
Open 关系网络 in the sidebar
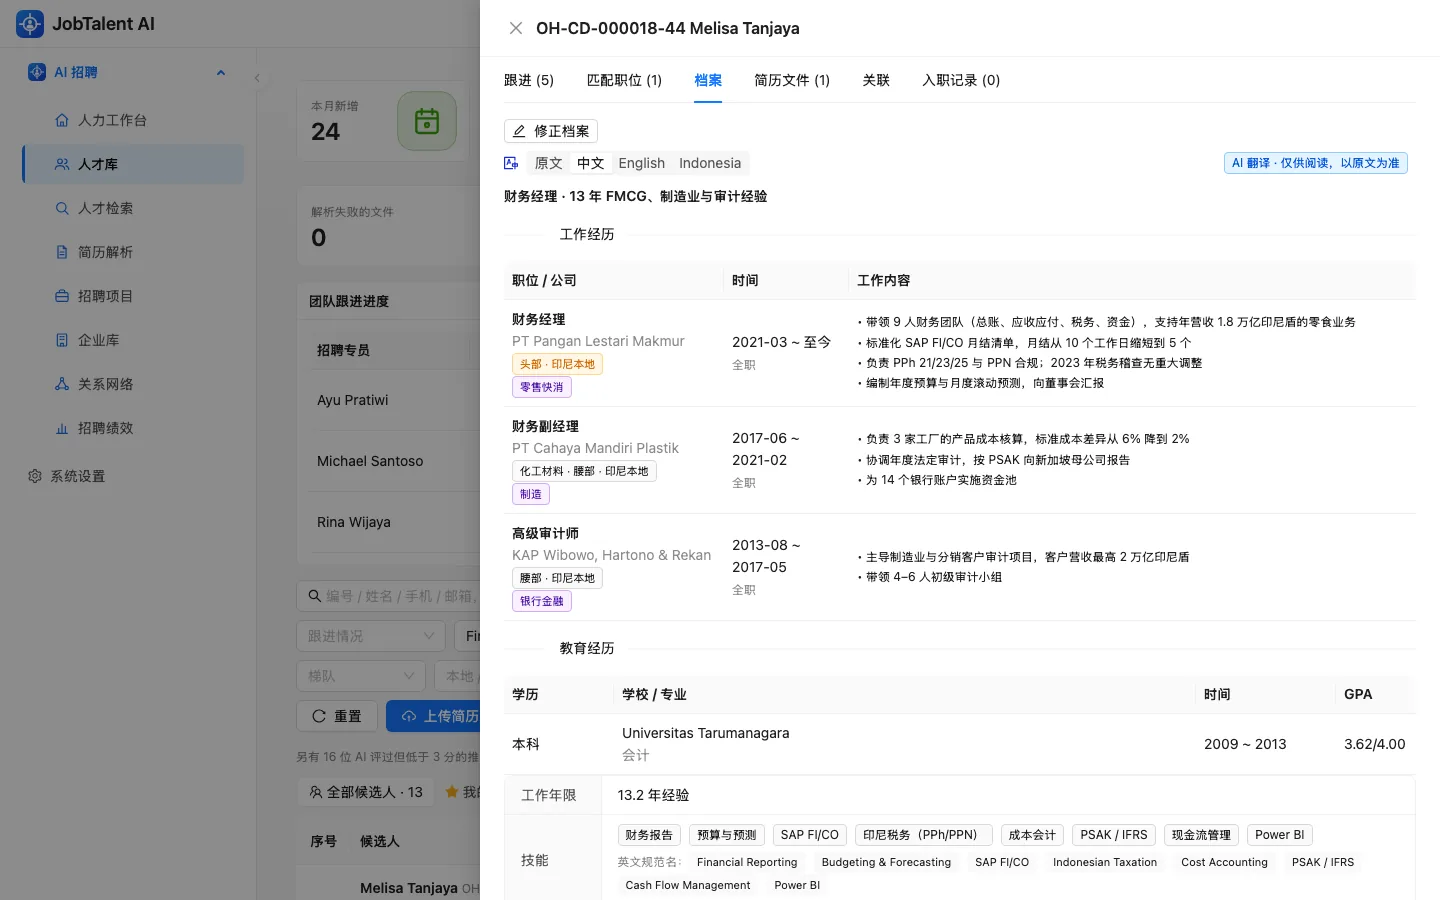click(x=133, y=384)
